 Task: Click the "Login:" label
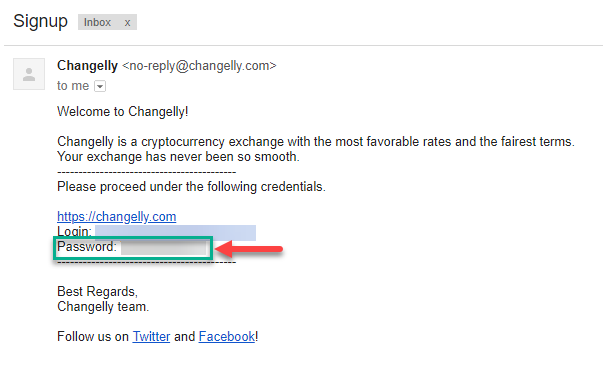click(75, 232)
